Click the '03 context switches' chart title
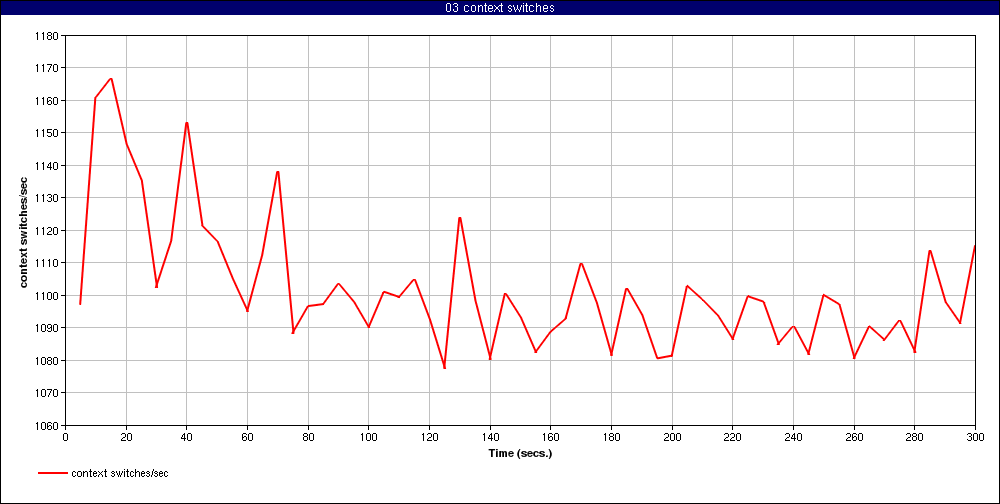1000x504 pixels. coord(500,8)
